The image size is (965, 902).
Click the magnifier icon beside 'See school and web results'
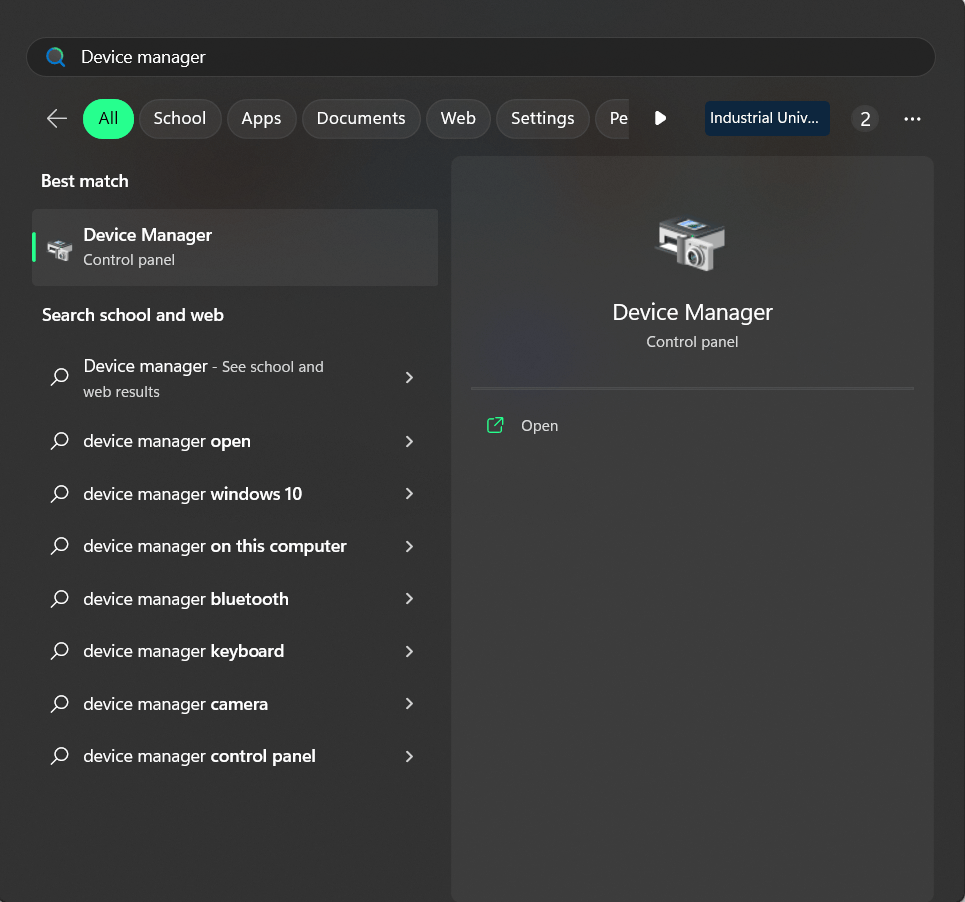pos(60,377)
